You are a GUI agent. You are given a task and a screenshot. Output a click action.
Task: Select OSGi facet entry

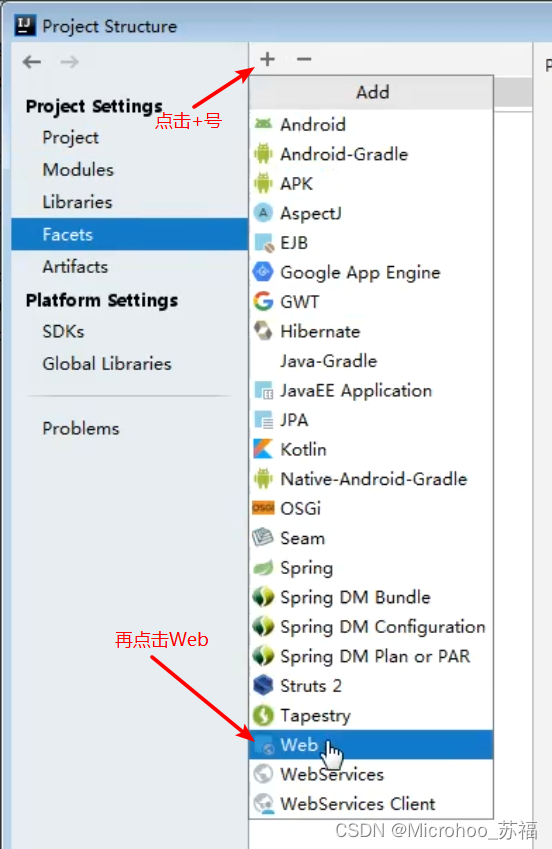pyautogui.click(x=371, y=508)
